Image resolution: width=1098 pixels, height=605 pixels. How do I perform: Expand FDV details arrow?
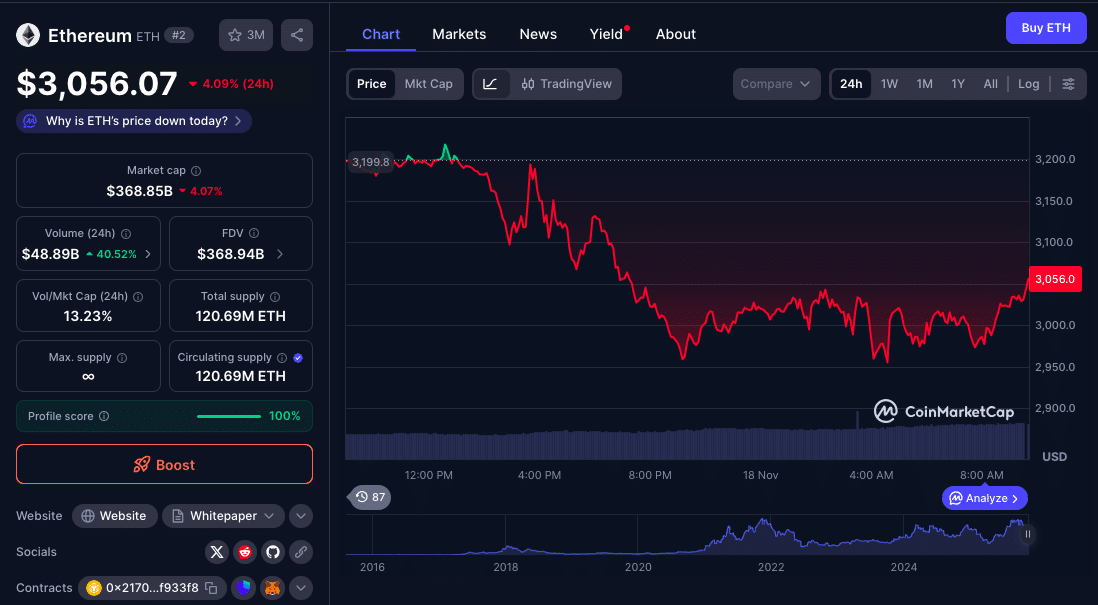click(280, 254)
